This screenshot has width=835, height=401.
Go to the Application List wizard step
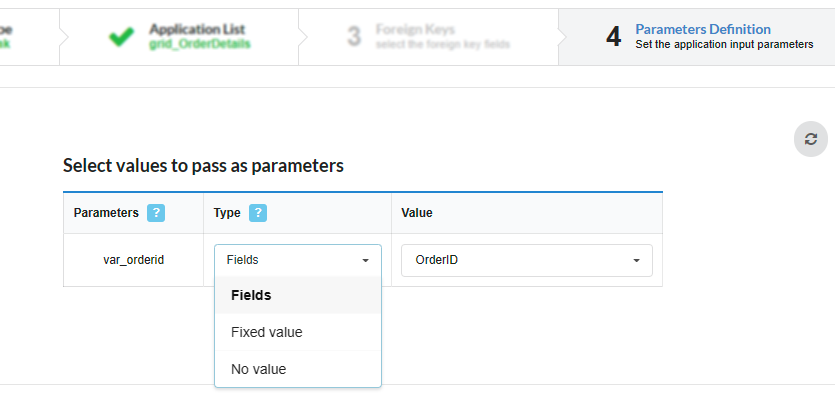click(197, 30)
